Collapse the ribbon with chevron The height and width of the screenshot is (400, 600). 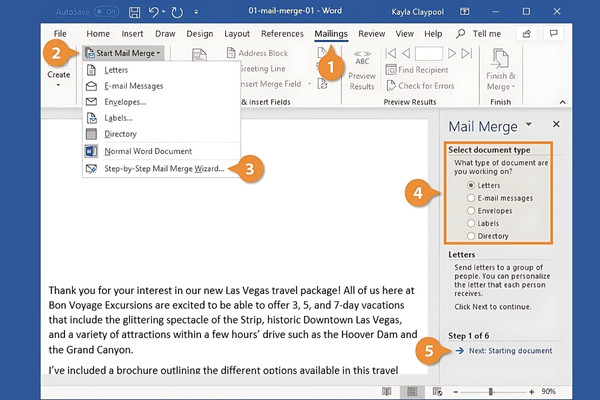pos(562,102)
